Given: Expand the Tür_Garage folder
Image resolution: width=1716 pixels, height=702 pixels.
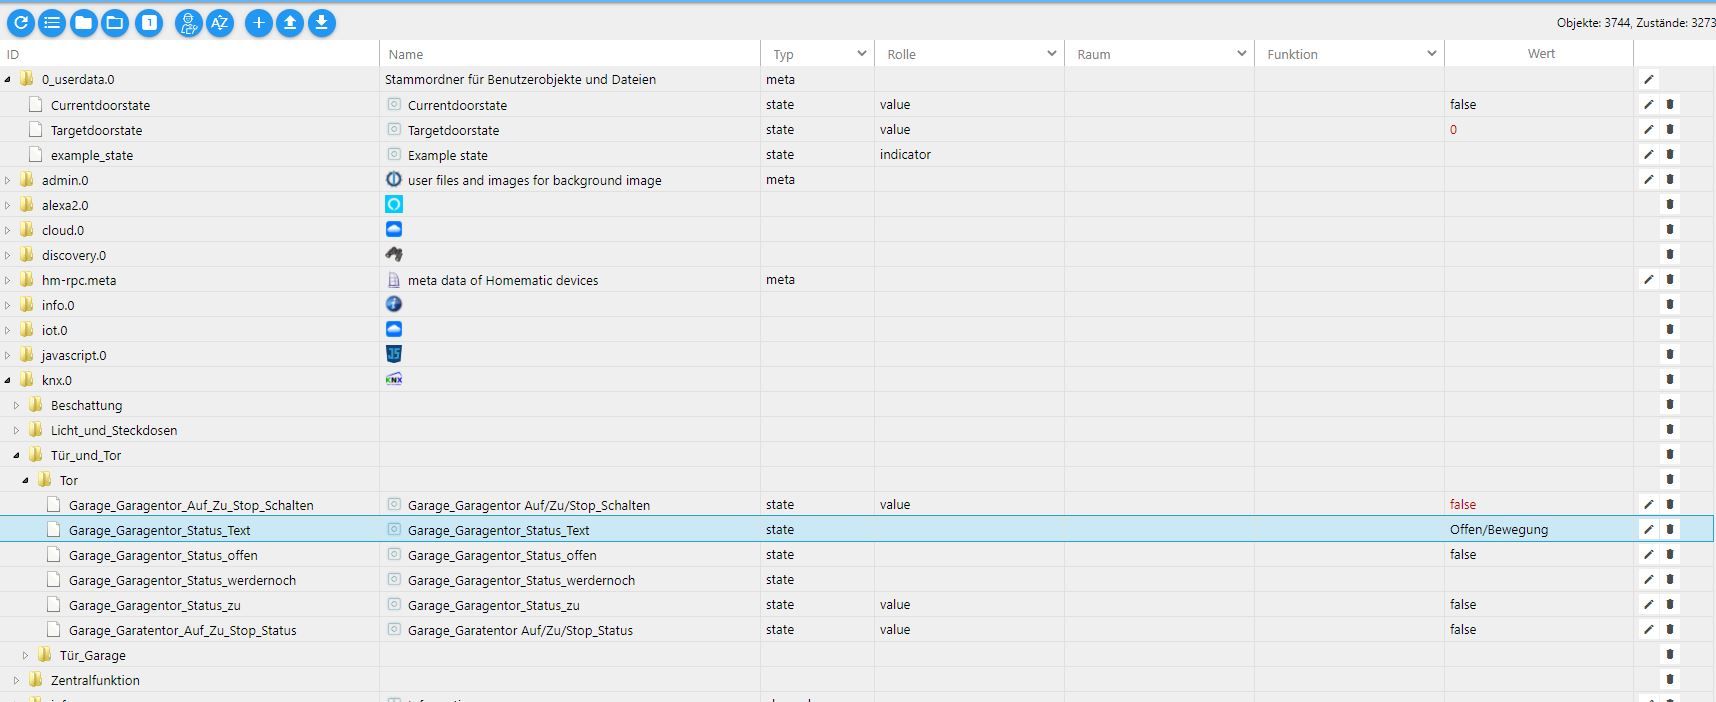Looking at the screenshot, I should (x=25, y=655).
